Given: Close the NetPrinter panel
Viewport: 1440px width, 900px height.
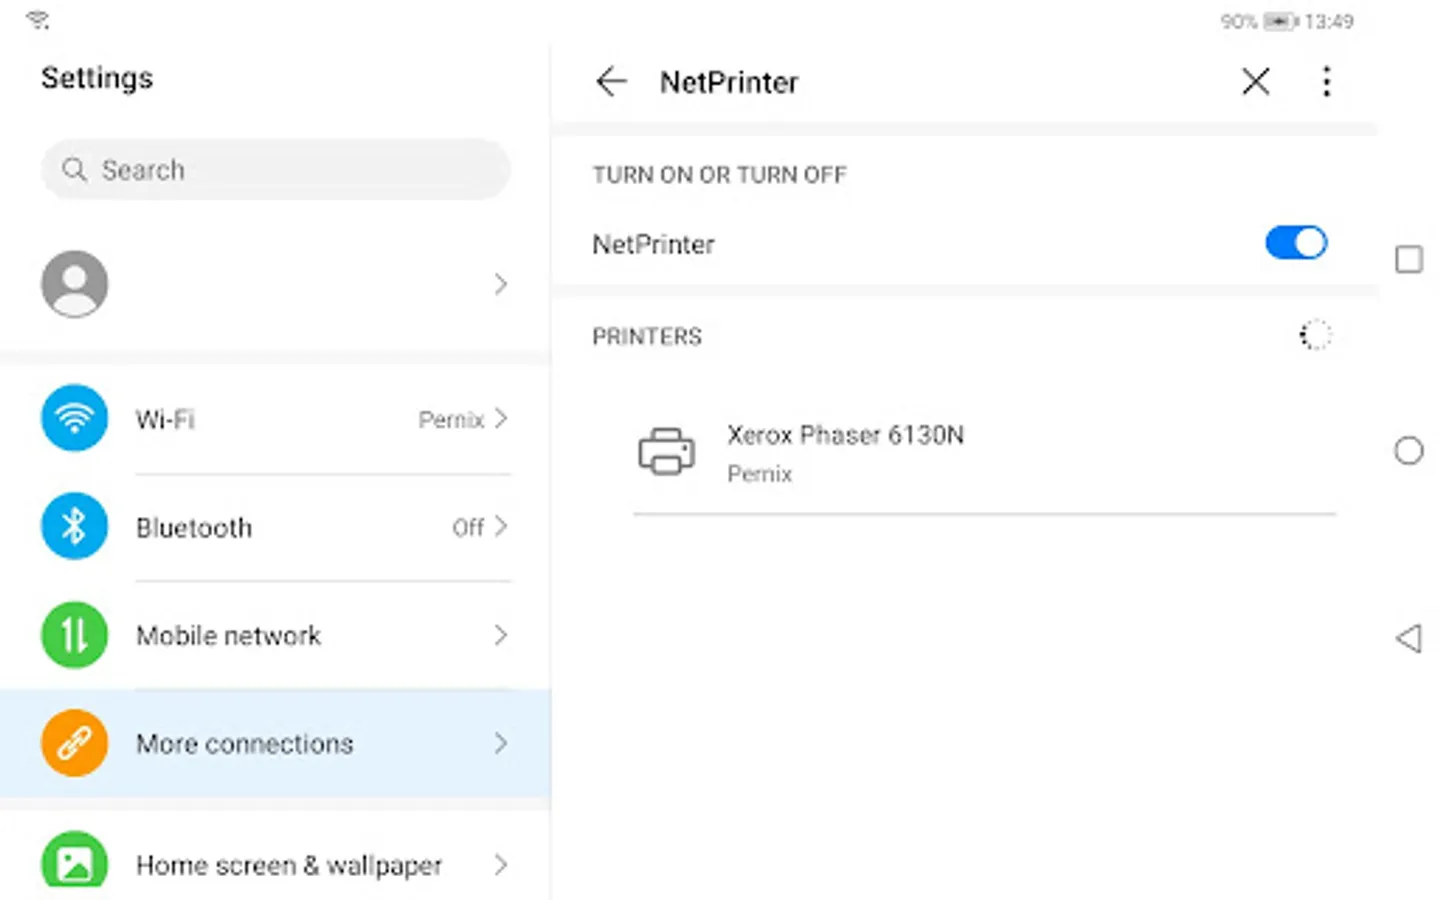Looking at the screenshot, I should (x=1256, y=81).
